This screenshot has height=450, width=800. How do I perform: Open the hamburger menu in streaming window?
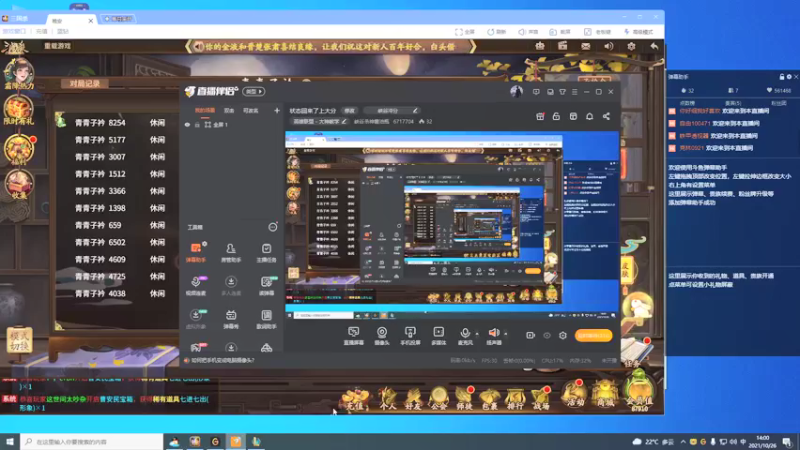click(x=574, y=92)
